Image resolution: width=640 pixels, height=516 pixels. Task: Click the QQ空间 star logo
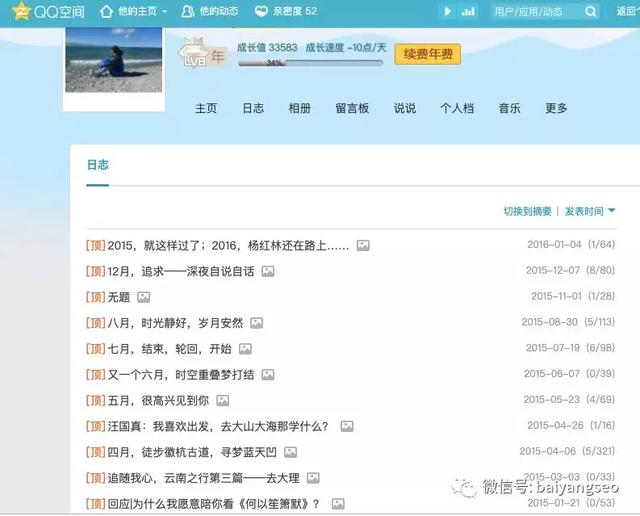coord(21,12)
